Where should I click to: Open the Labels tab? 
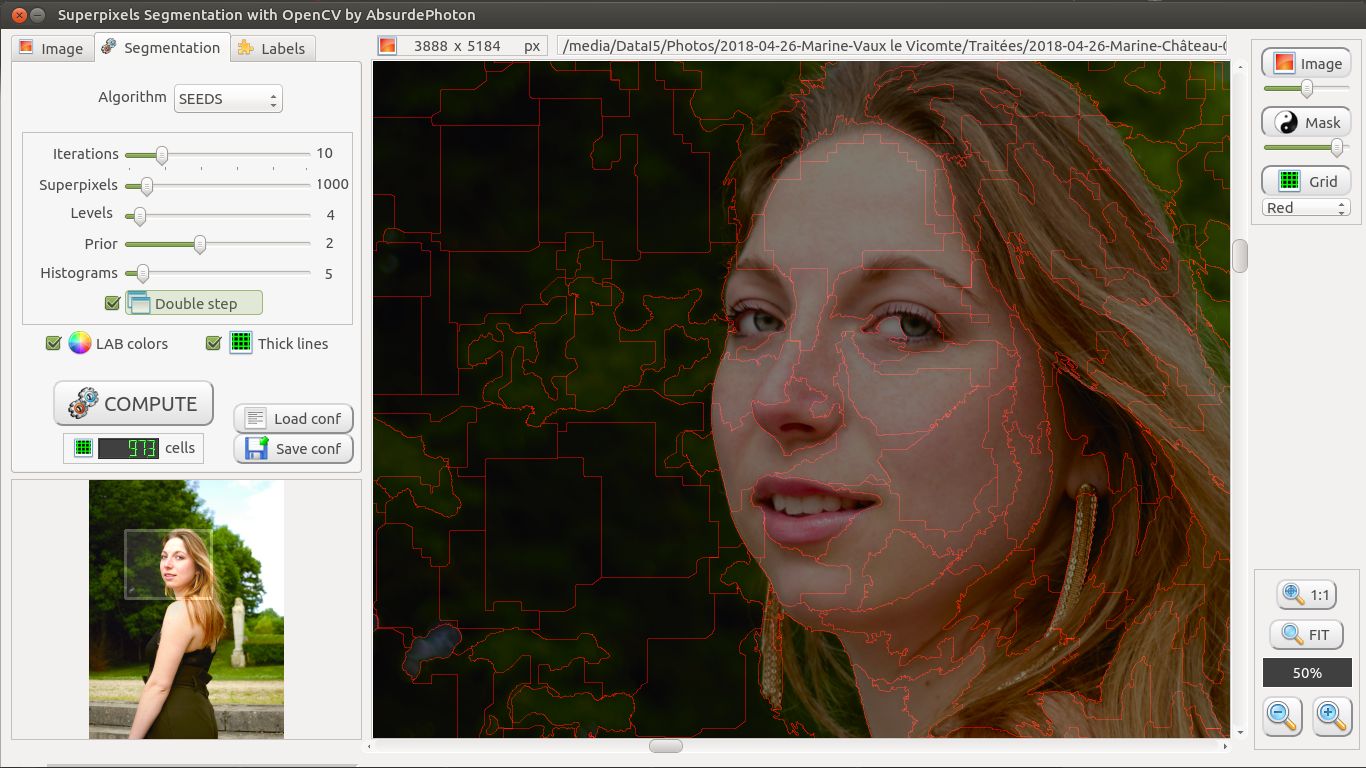(x=272, y=48)
